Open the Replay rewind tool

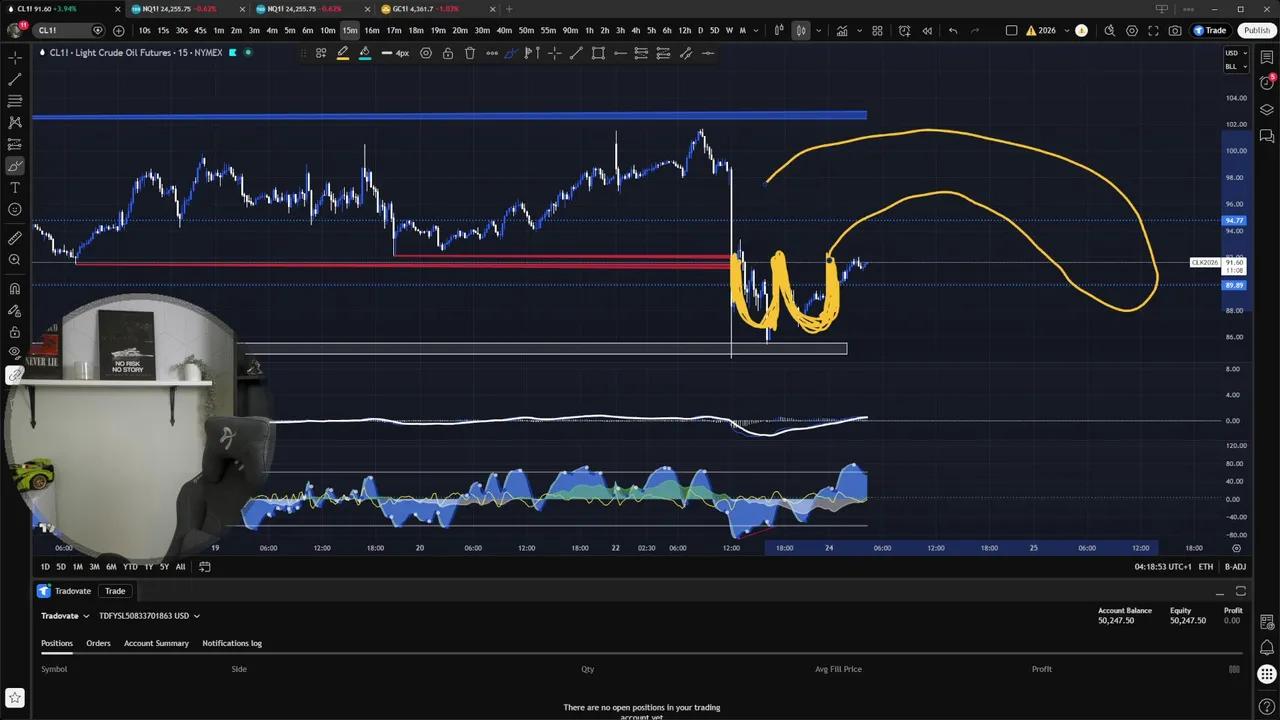coord(927,31)
